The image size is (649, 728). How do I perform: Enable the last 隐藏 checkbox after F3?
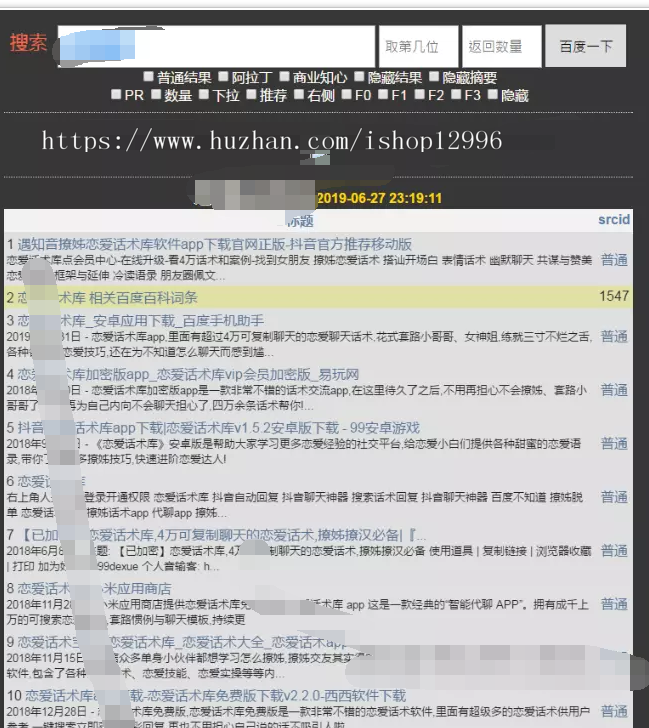(x=493, y=95)
